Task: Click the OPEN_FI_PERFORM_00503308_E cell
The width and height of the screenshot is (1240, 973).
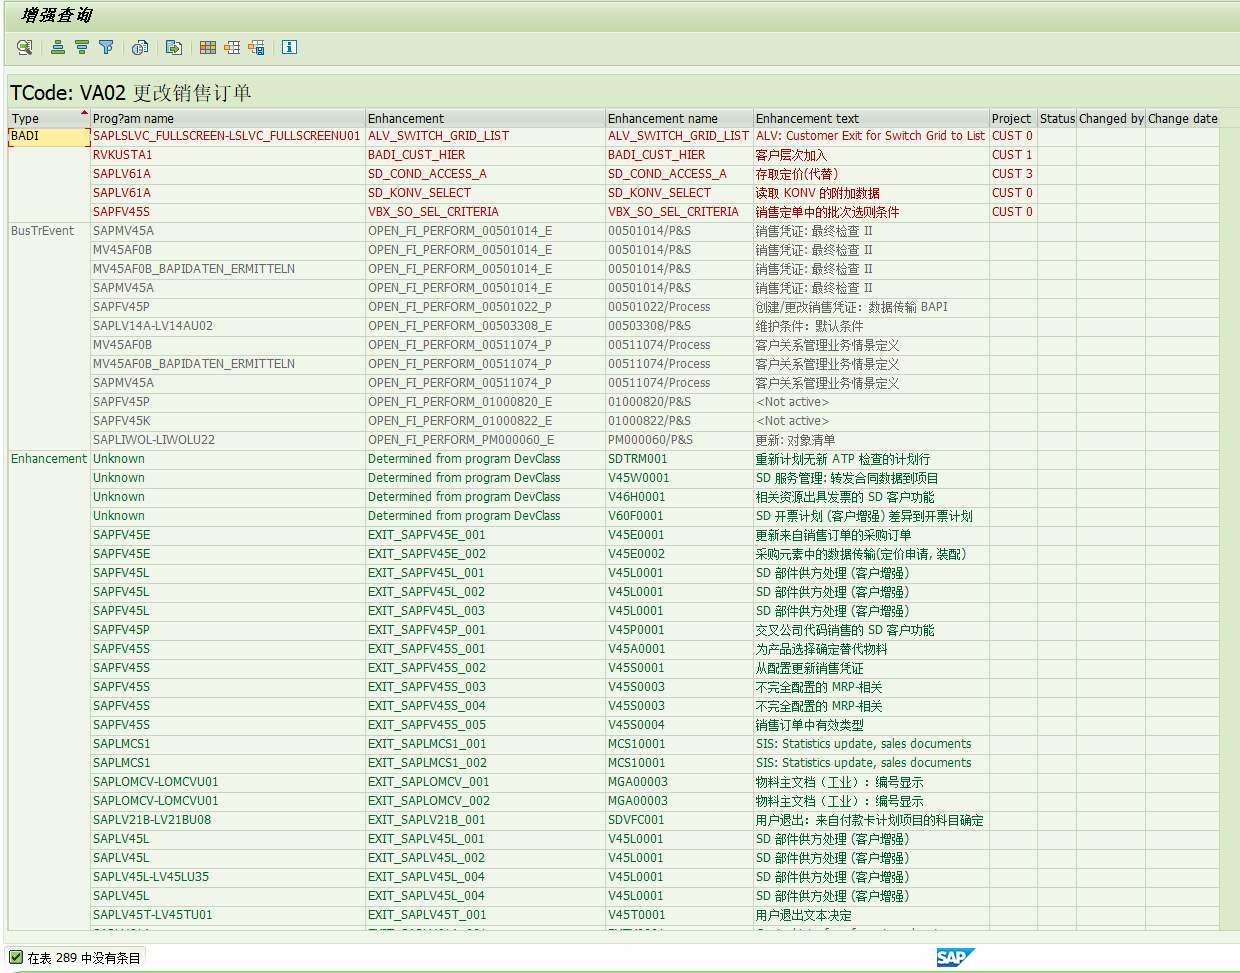Action: click(485, 326)
